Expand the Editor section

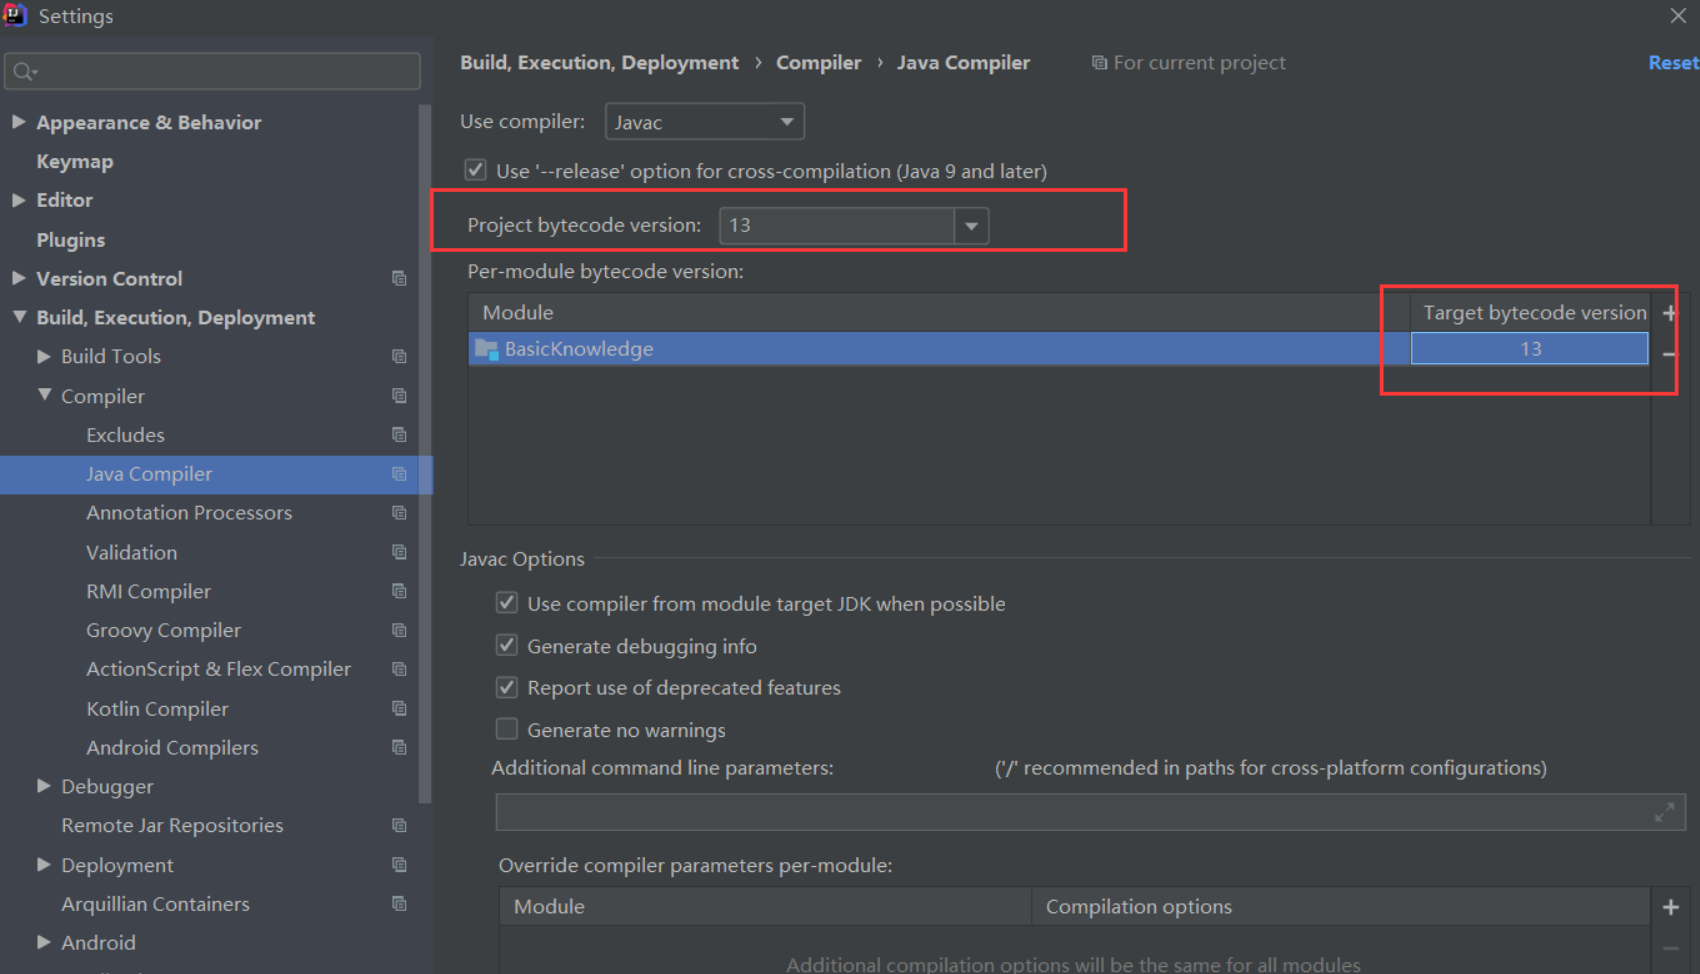(x=18, y=200)
